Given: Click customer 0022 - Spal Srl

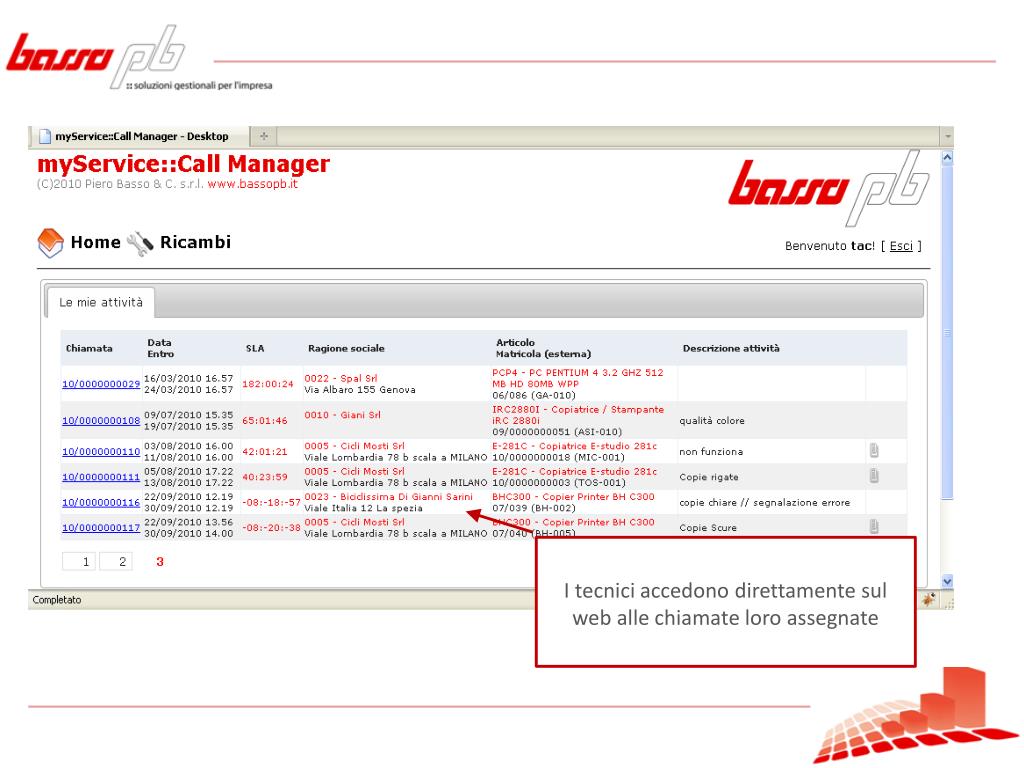Looking at the screenshot, I should (x=341, y=378).
